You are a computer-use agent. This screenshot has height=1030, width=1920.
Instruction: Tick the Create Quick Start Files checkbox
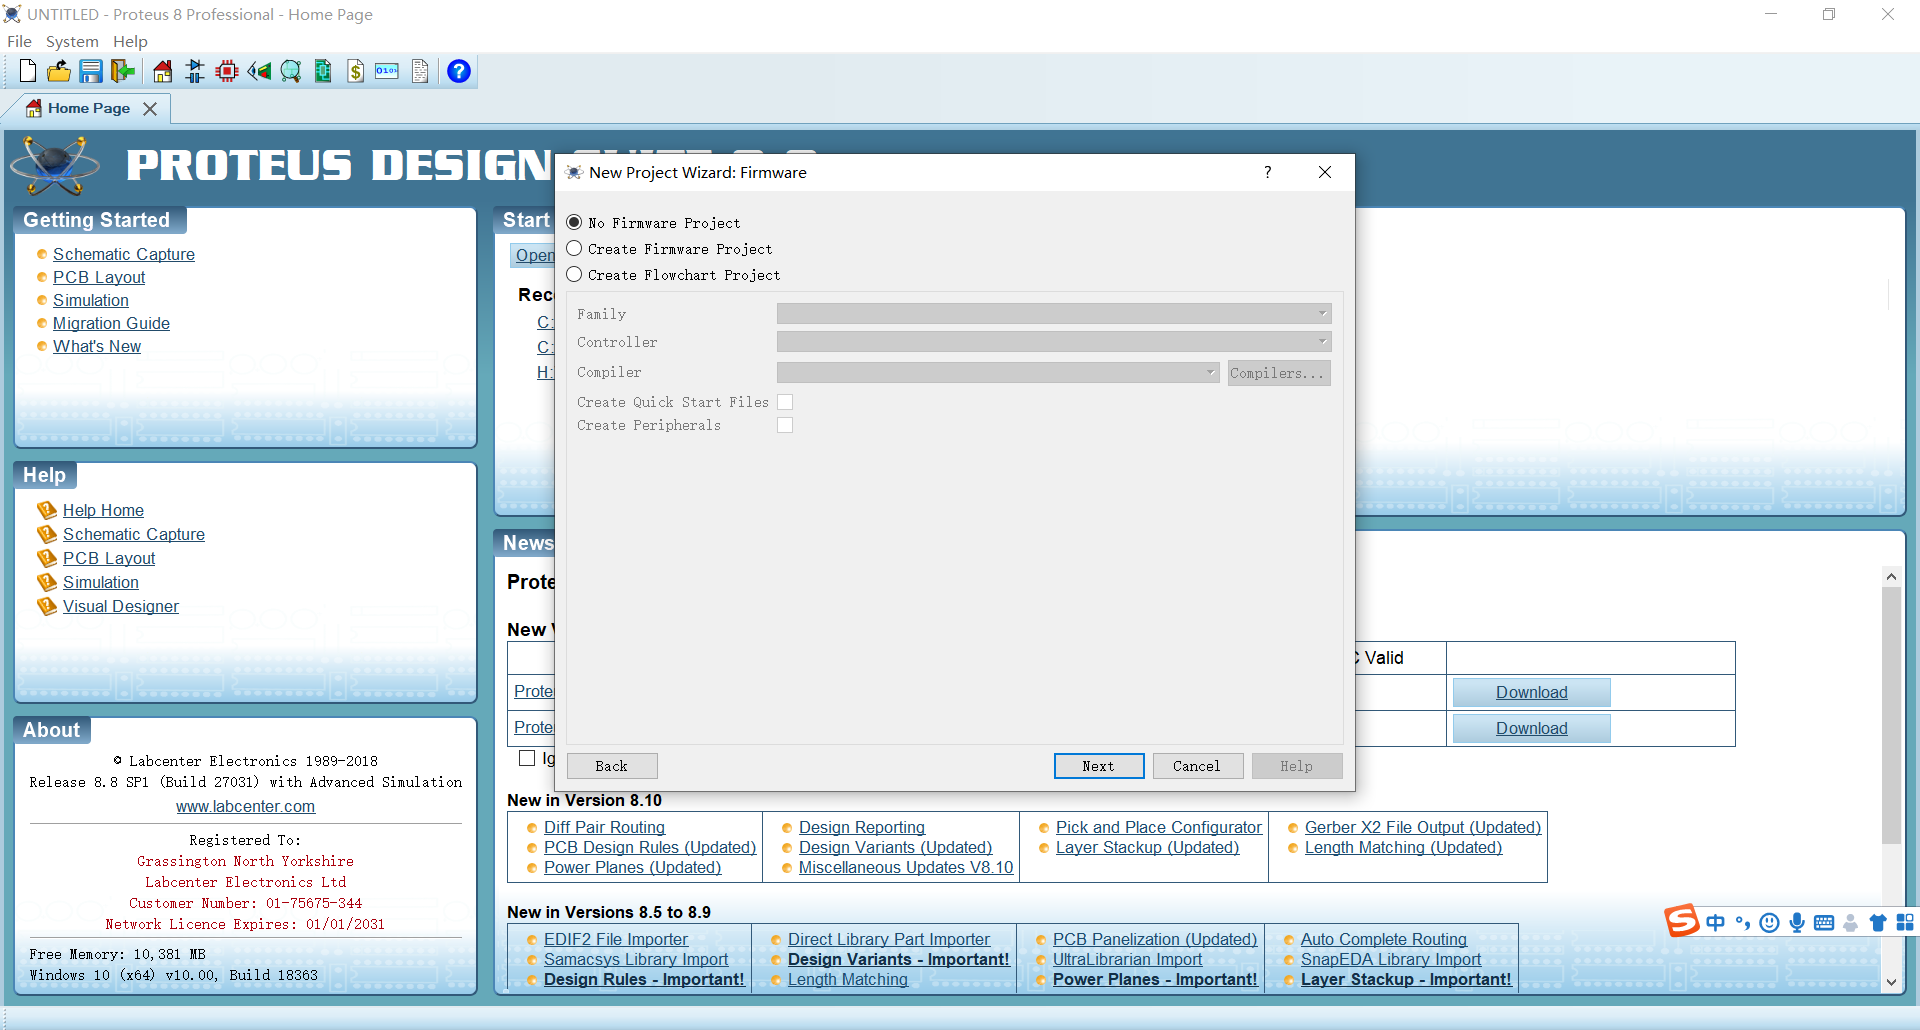[x=785, y=402]
